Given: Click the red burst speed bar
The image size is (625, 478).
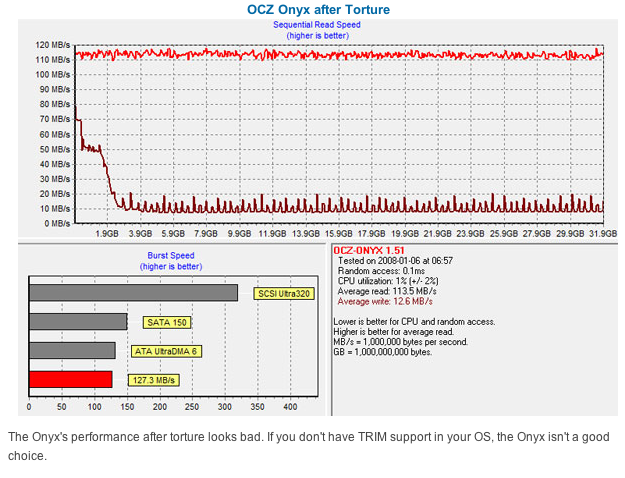Looking at the screenshot, I should (71, 379).
